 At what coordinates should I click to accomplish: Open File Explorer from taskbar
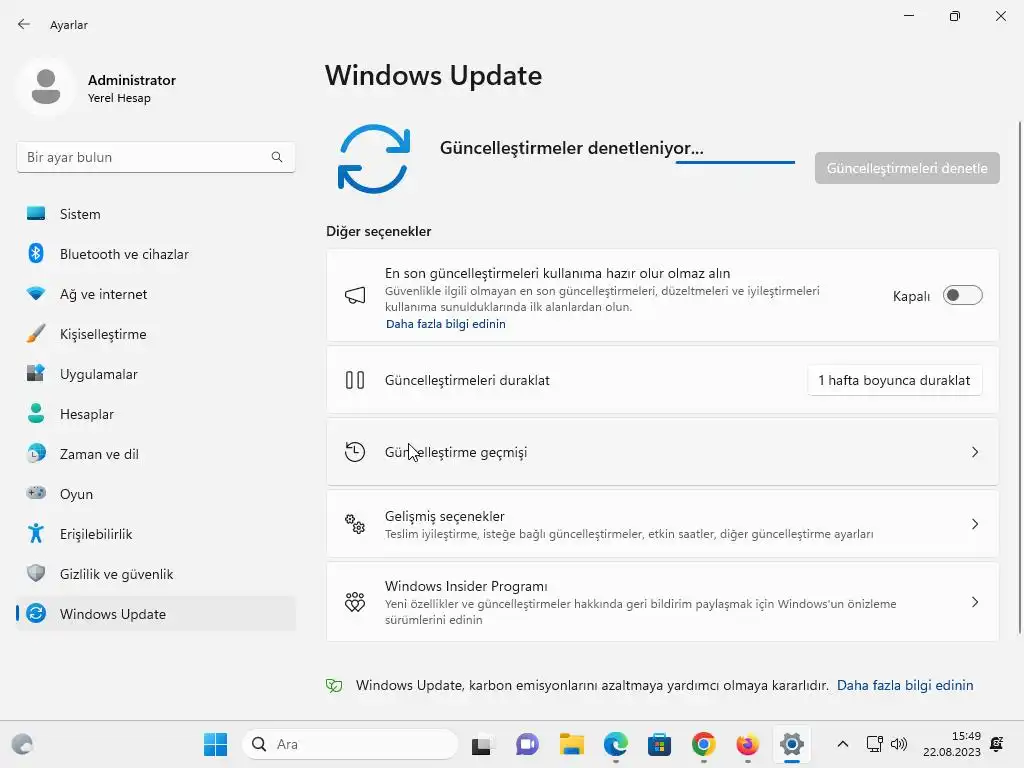[571, 744]
